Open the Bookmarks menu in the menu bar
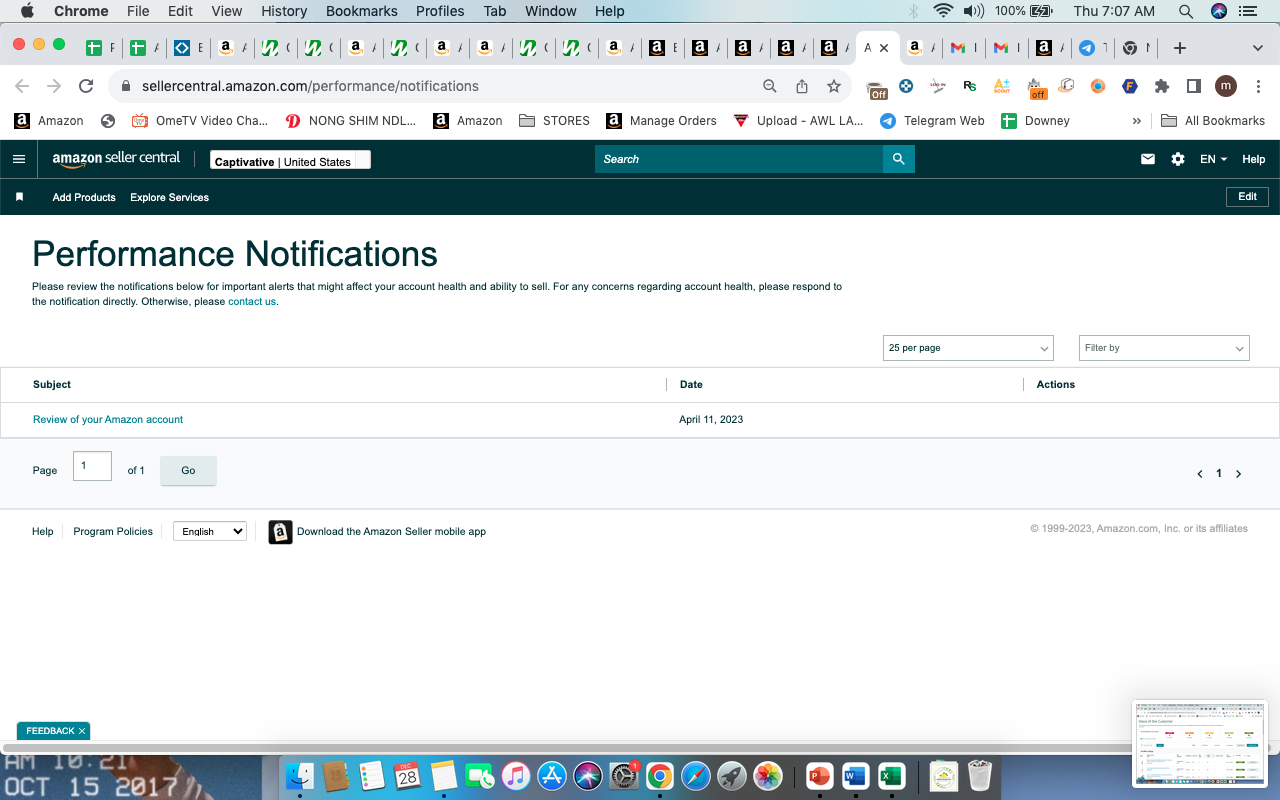 click(362, 11)
